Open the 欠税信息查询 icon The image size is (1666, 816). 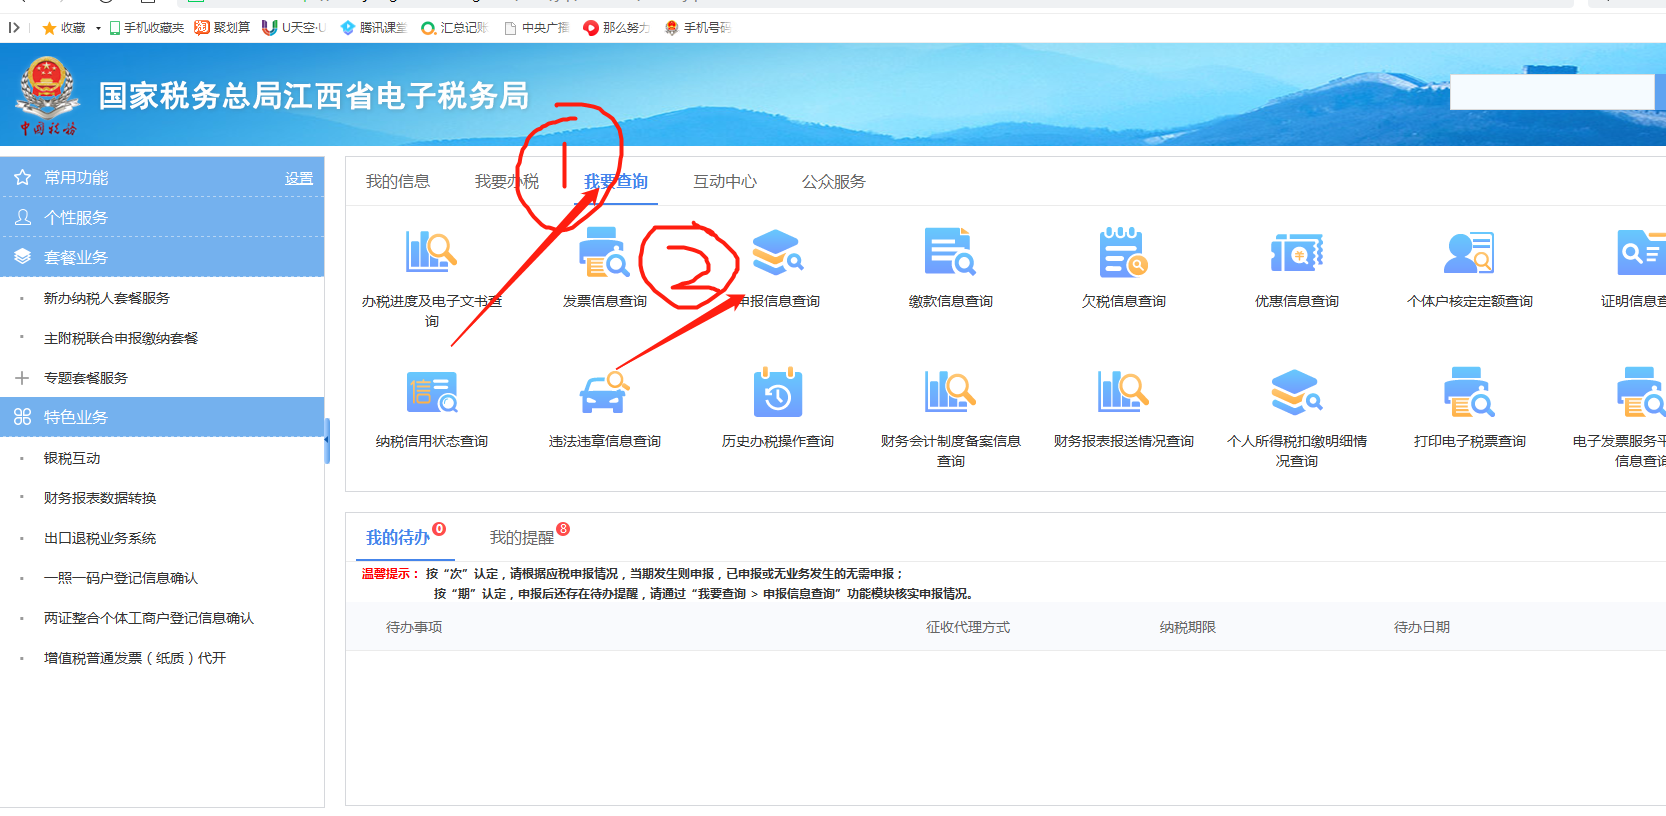coord(1123,252)
